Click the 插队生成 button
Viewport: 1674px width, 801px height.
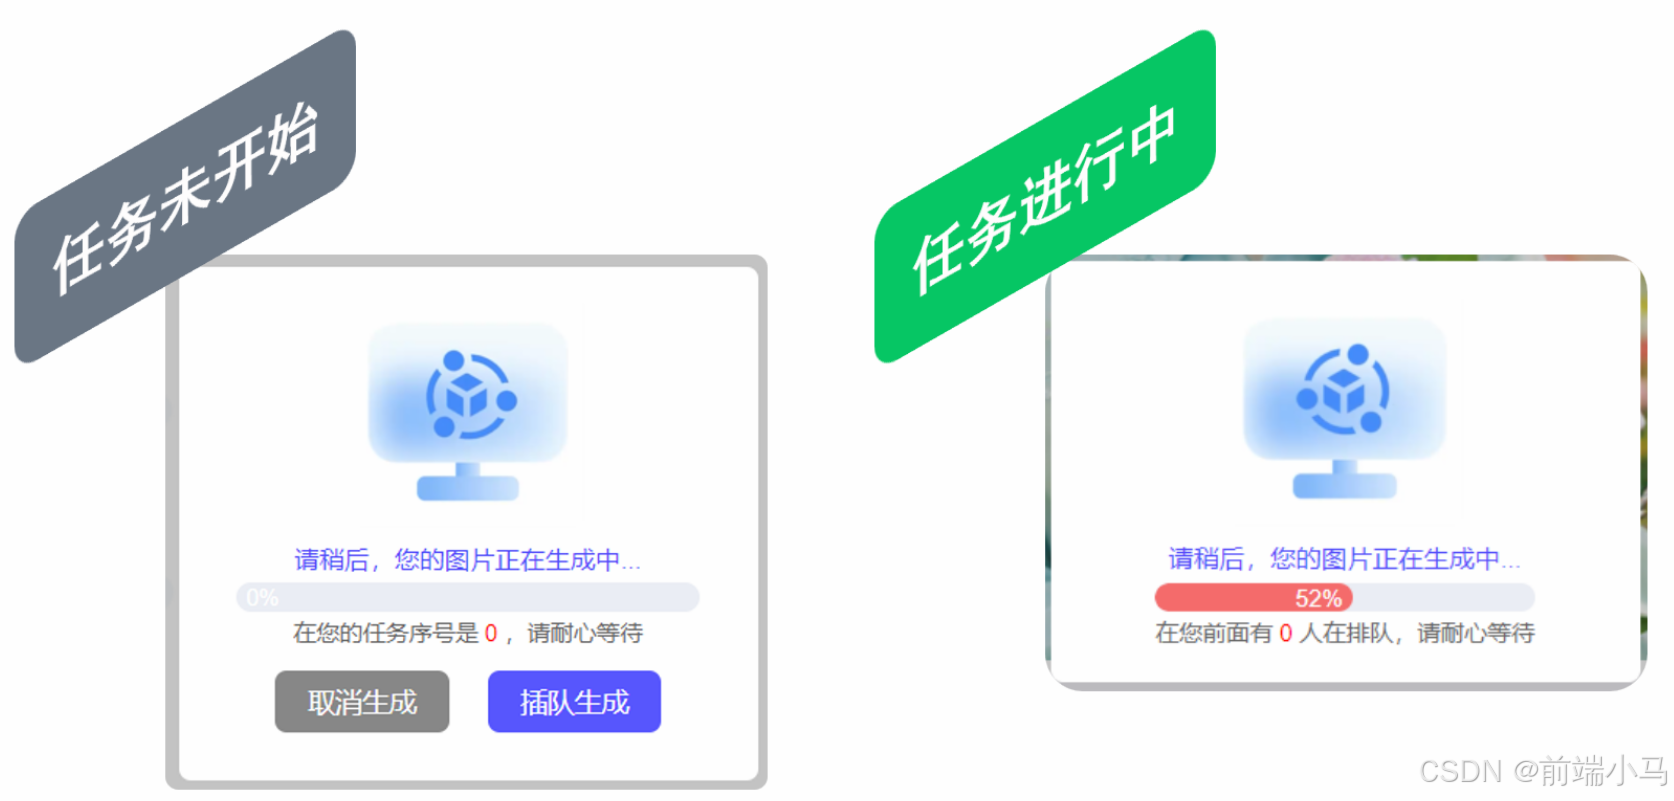point(574,702)
